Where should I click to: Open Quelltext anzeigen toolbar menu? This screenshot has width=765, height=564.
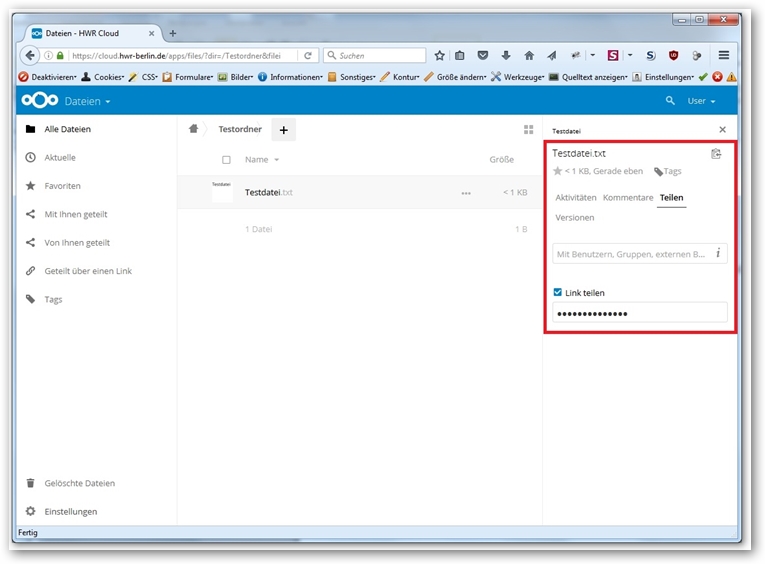(x=588, y=77)
